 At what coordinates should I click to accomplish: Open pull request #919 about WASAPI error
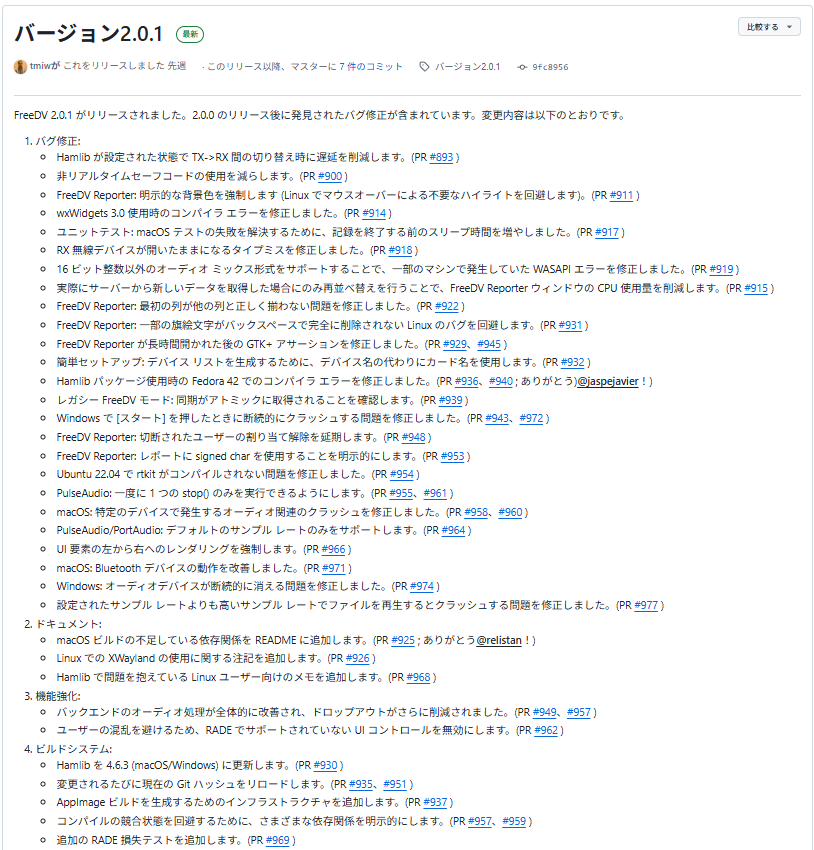[721, 269]
